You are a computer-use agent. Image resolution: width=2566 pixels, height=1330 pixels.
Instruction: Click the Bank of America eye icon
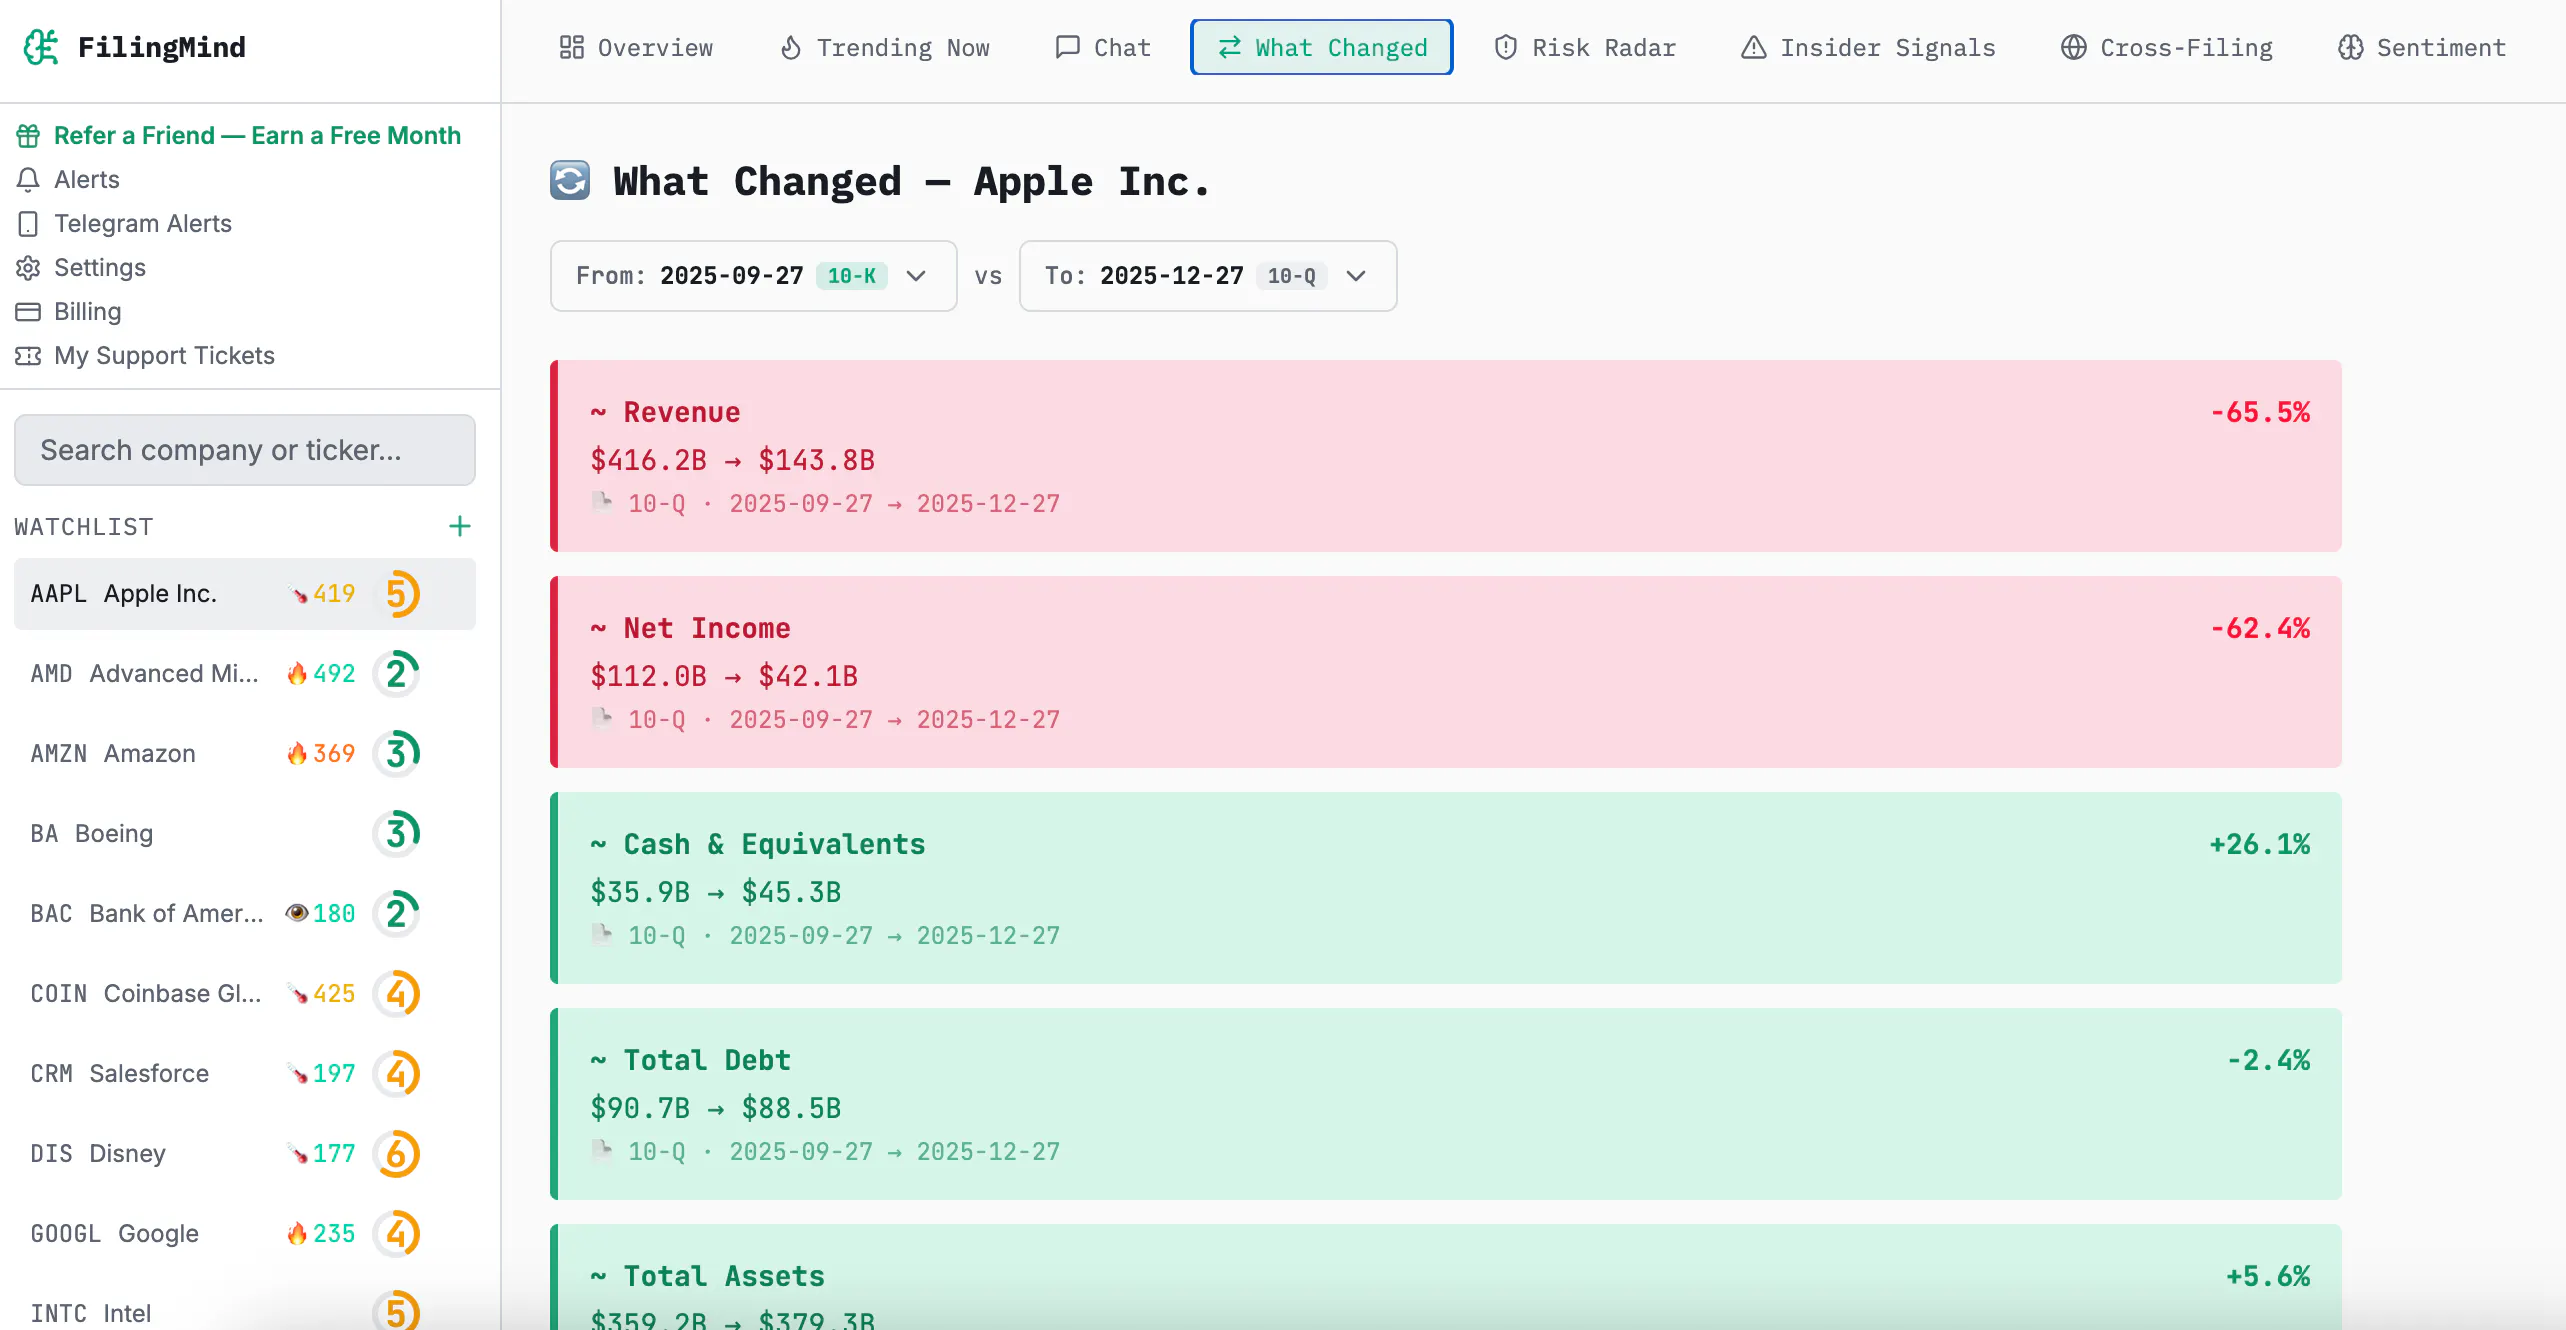point(297,913)
